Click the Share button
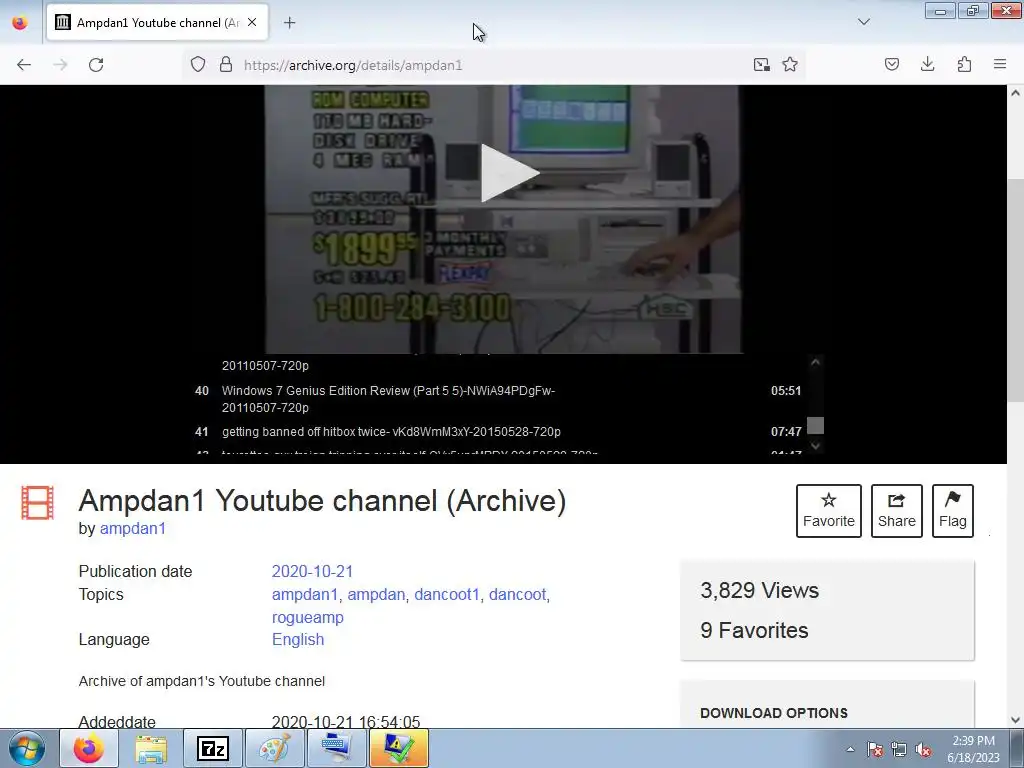 coord(897,511)
